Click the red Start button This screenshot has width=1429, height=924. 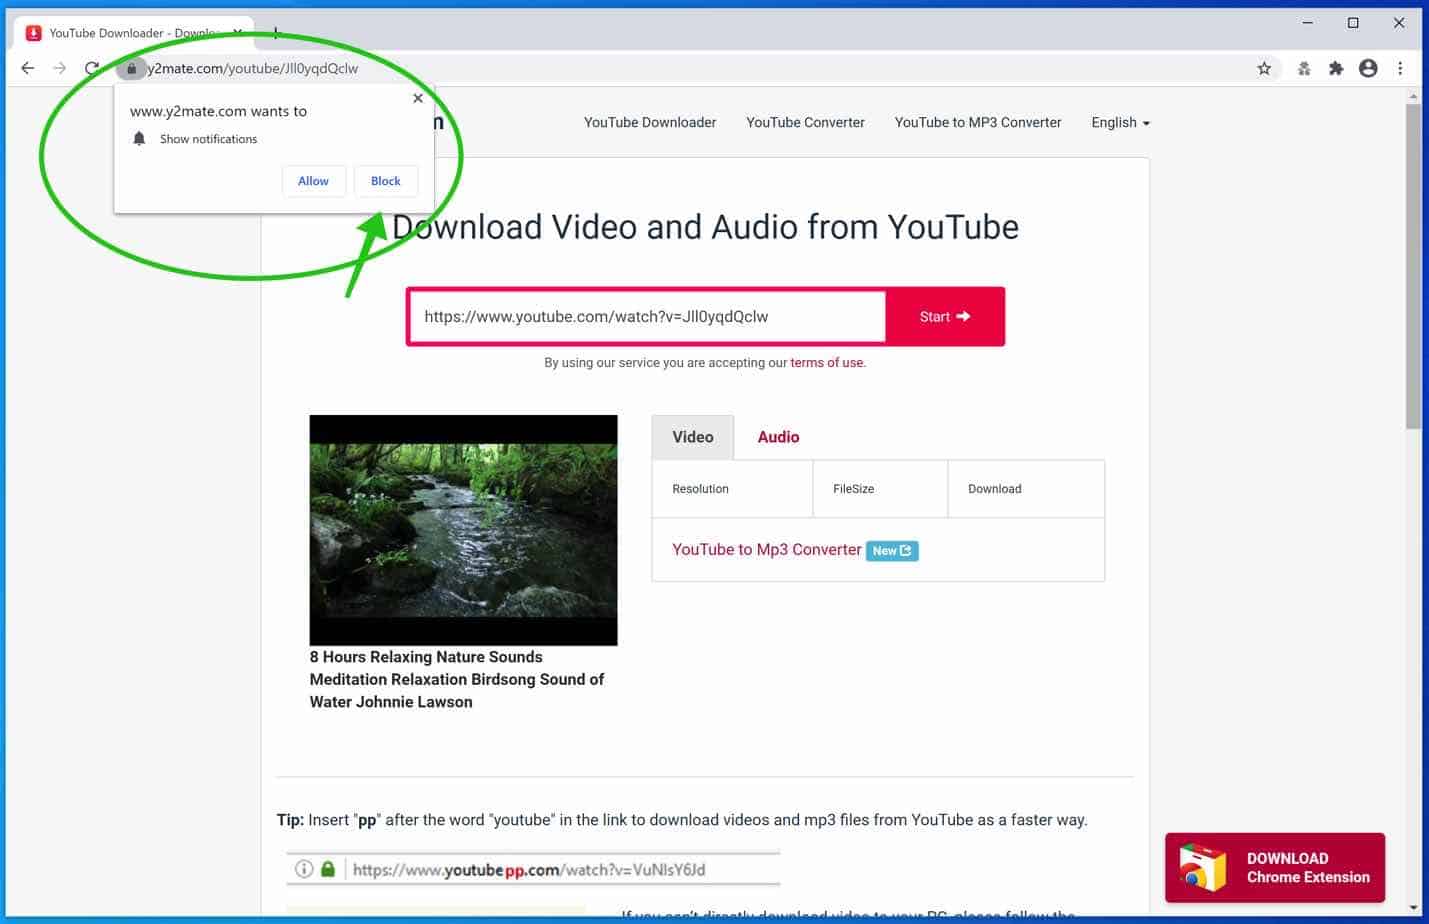945,316
